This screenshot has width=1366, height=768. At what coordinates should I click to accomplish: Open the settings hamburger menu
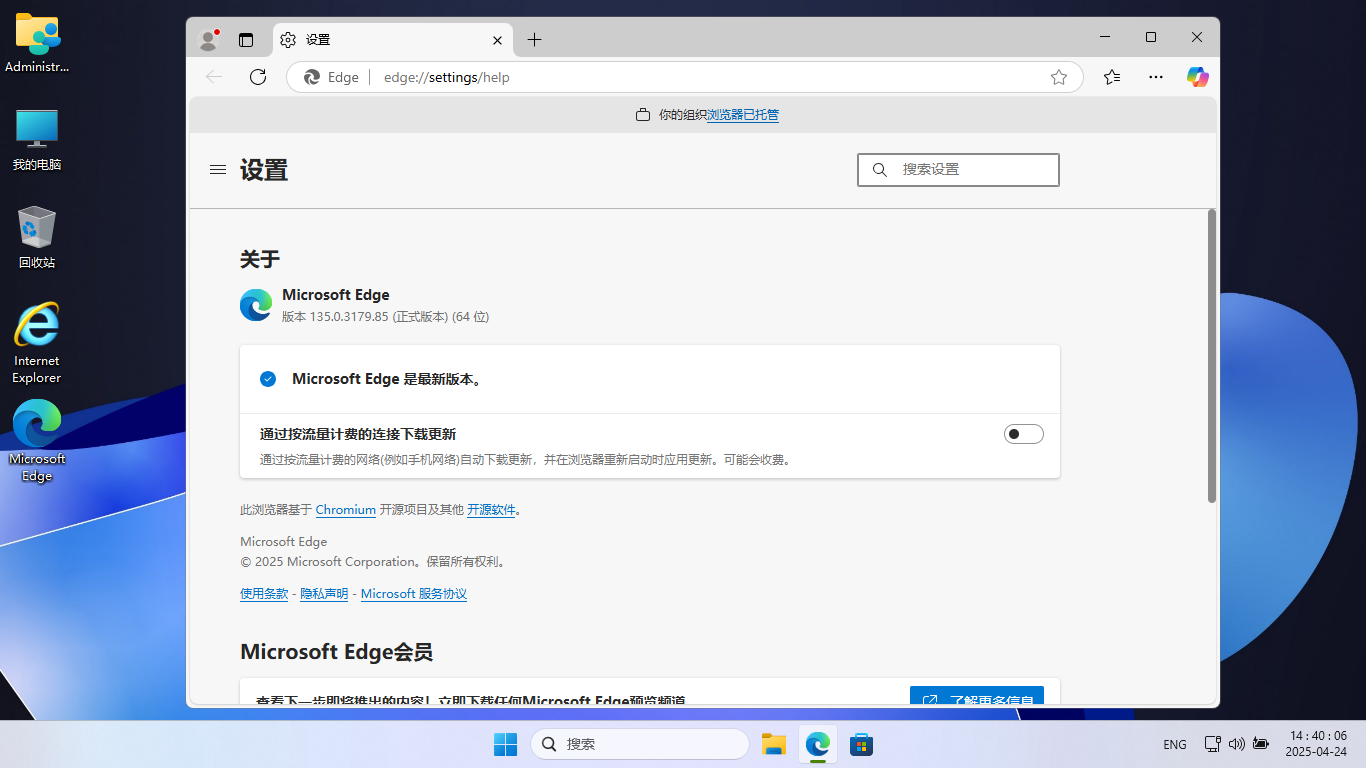click(218, 170)
